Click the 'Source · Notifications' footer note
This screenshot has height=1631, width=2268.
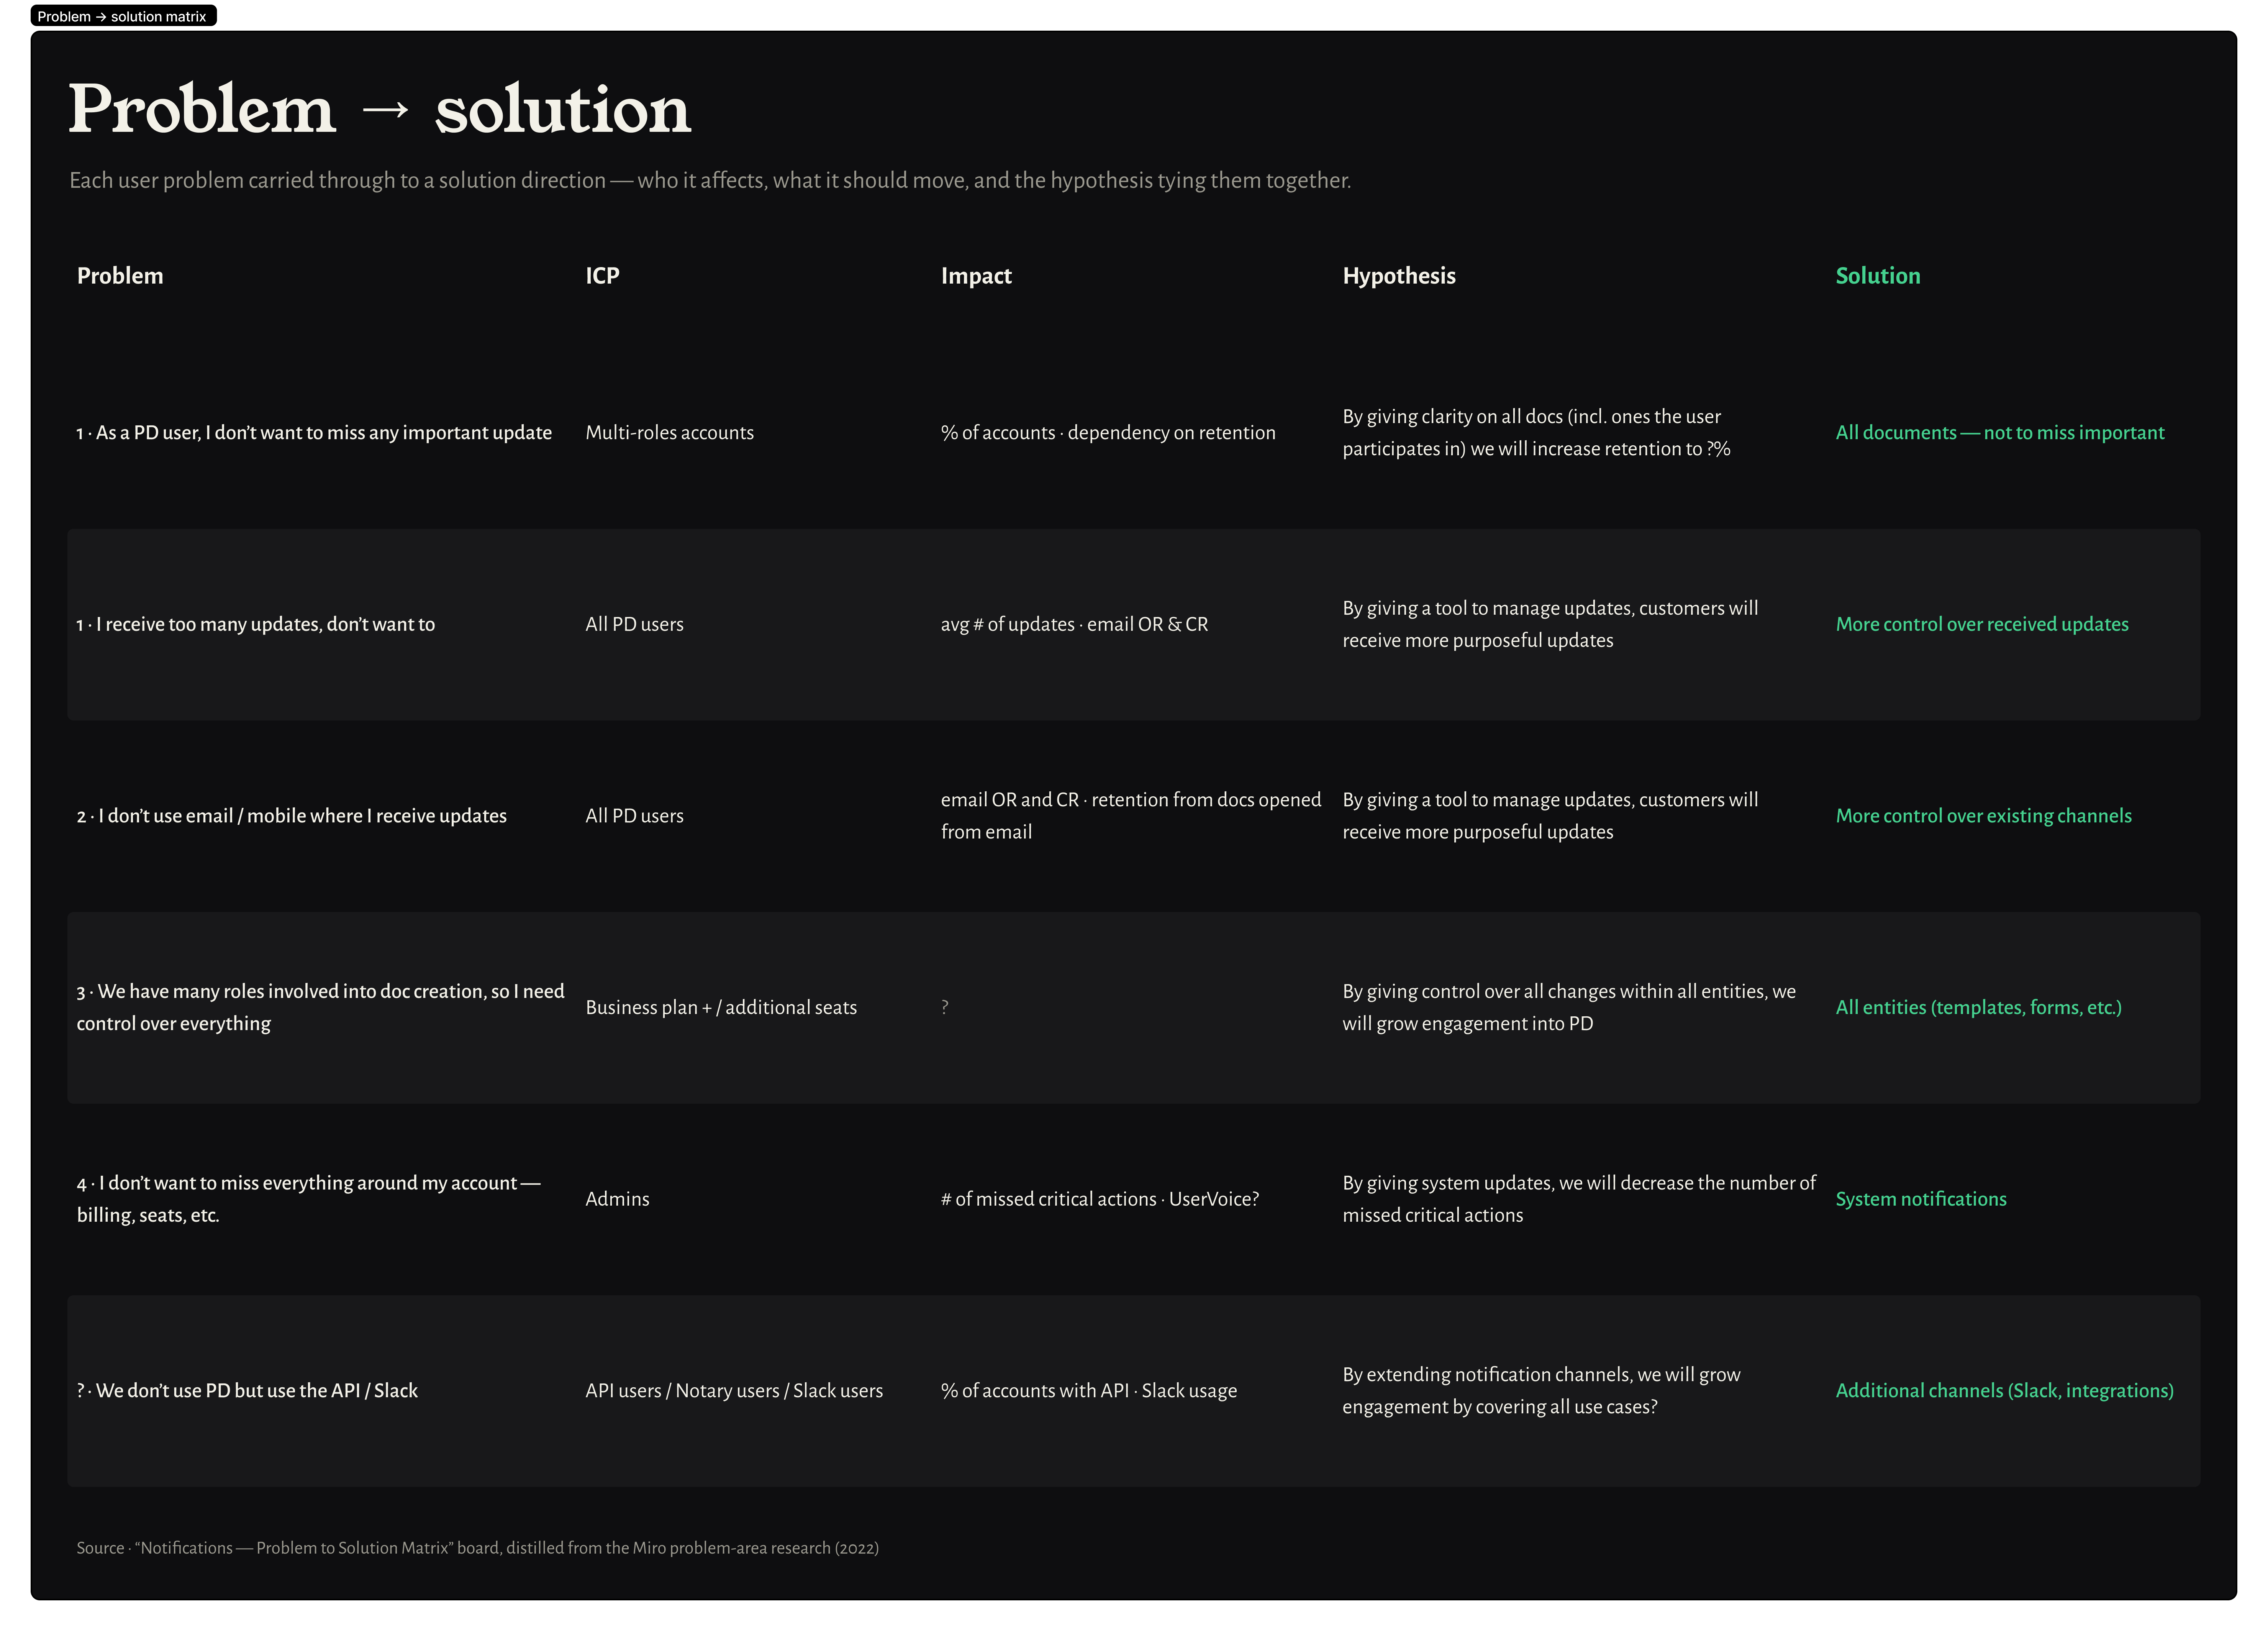point(478,1548)
